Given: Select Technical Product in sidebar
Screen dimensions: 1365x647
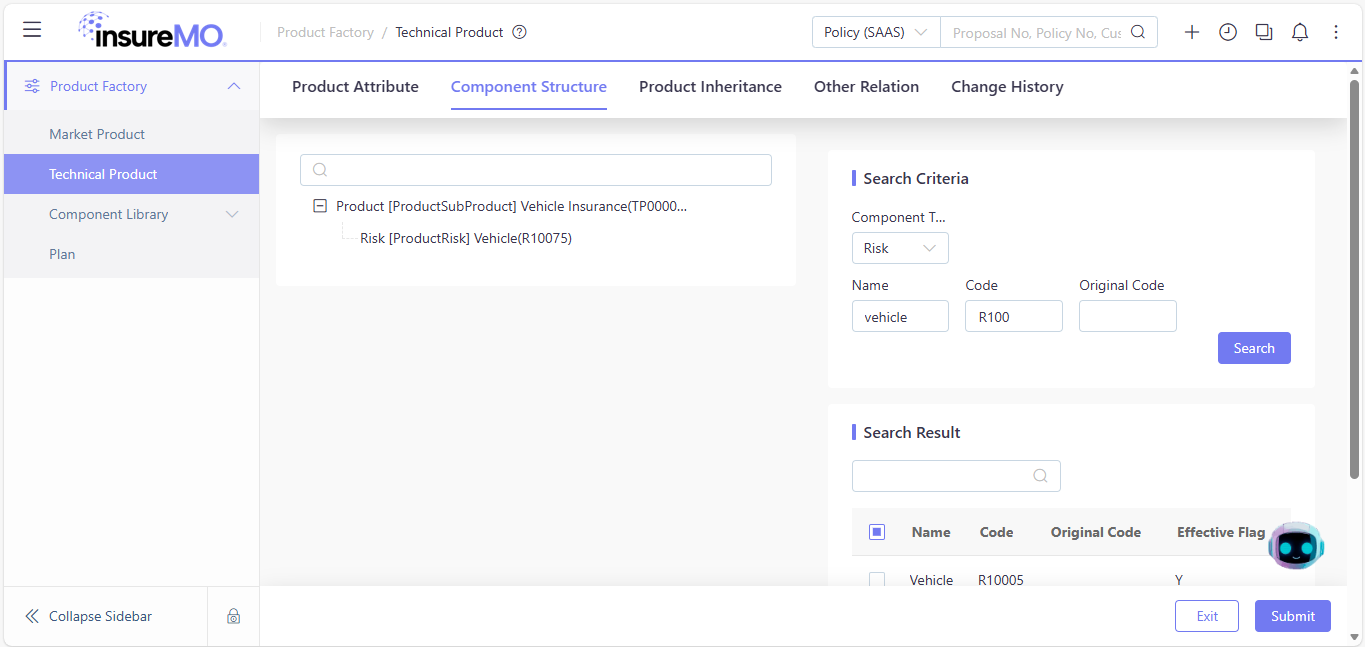Looking at the screenshot, I should (132, 174).
